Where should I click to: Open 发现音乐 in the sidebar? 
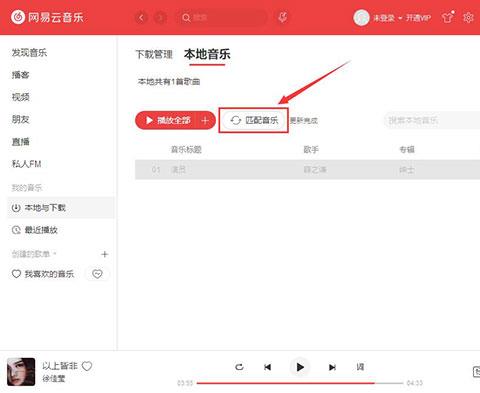[29, 53]
